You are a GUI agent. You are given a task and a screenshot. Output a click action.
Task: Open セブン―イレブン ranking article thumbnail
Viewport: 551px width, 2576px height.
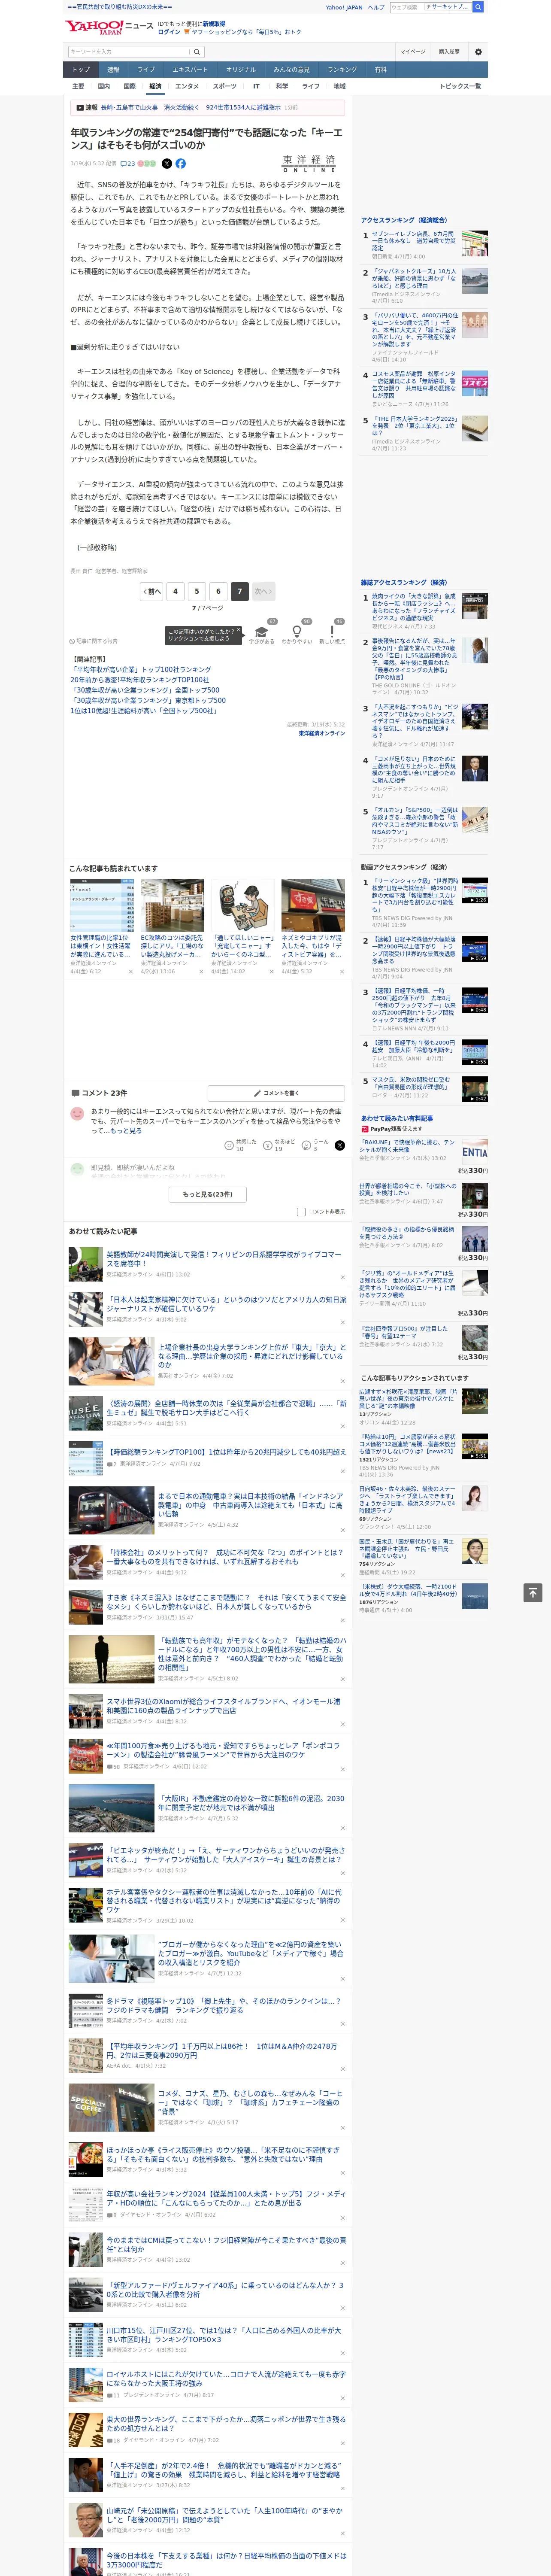(475, 243)
